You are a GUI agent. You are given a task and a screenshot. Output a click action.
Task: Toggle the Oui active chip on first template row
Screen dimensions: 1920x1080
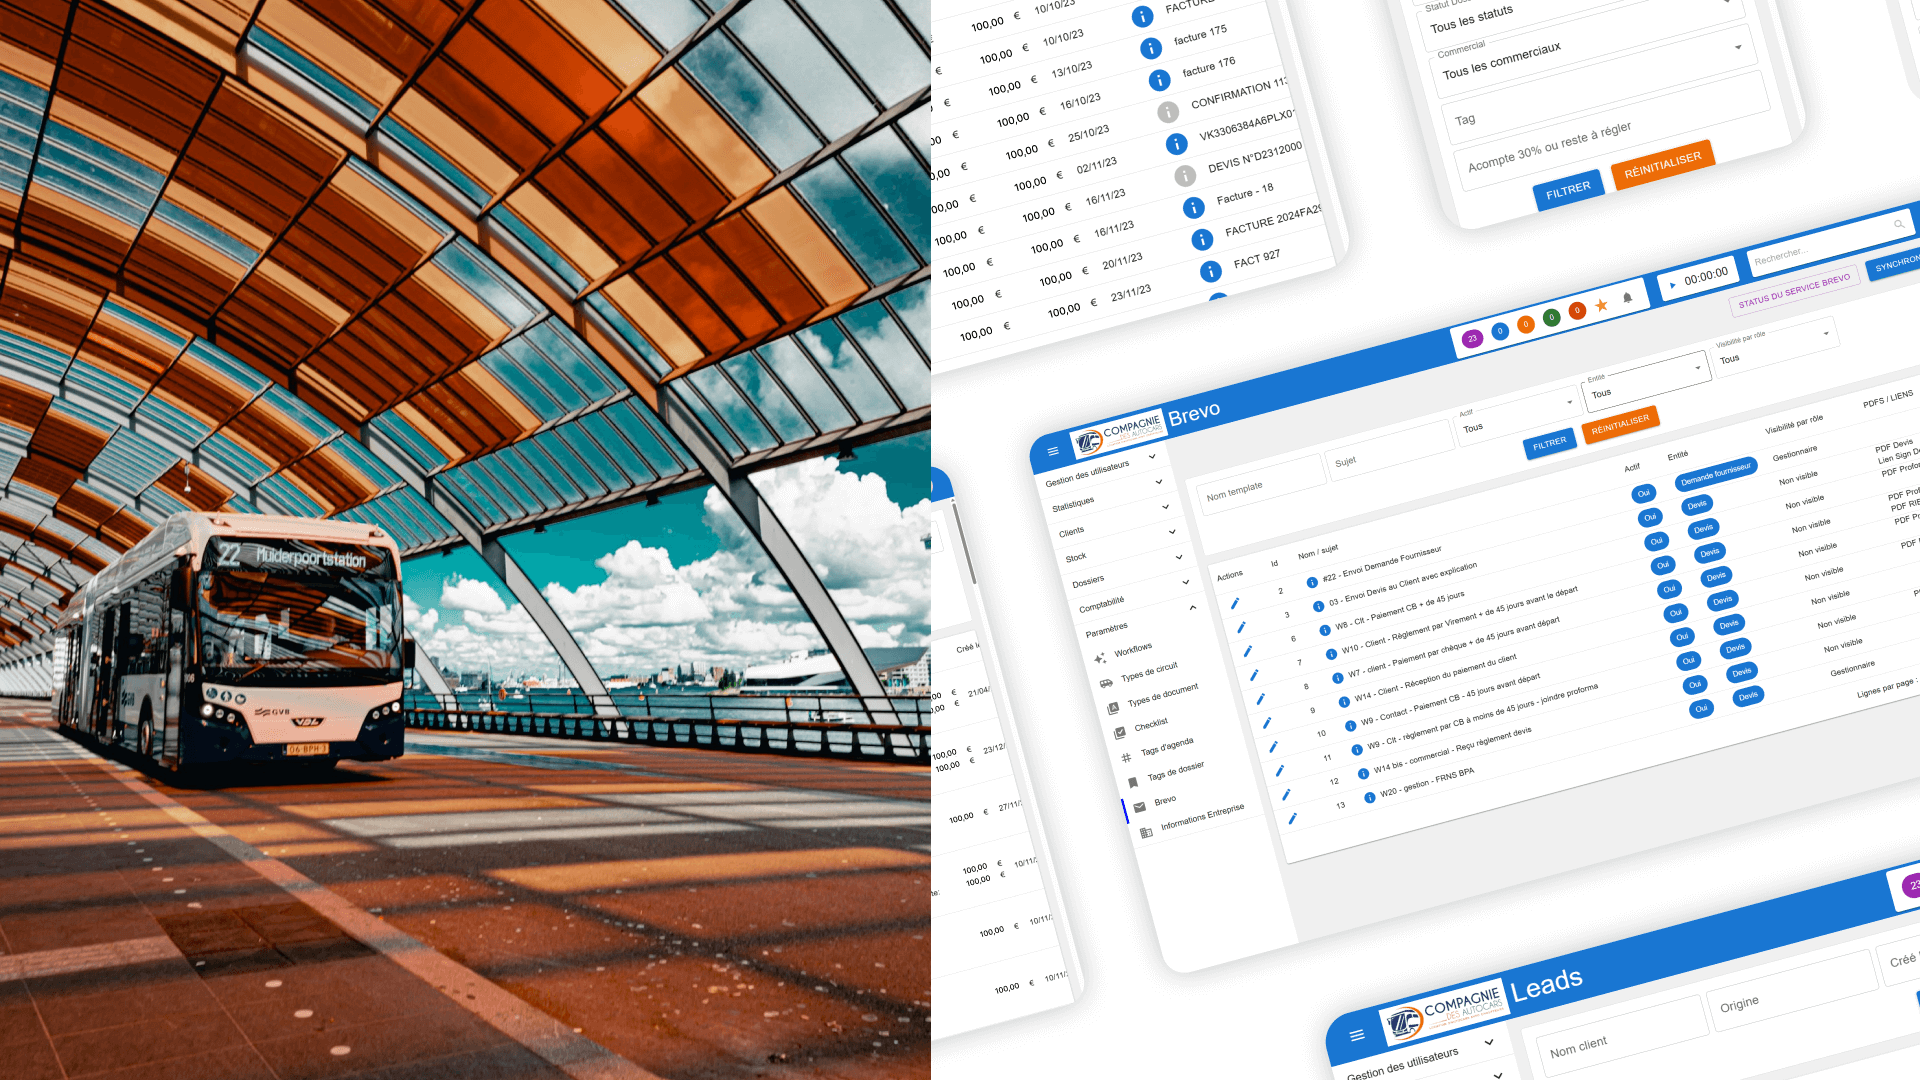(x=1643, y=494)
